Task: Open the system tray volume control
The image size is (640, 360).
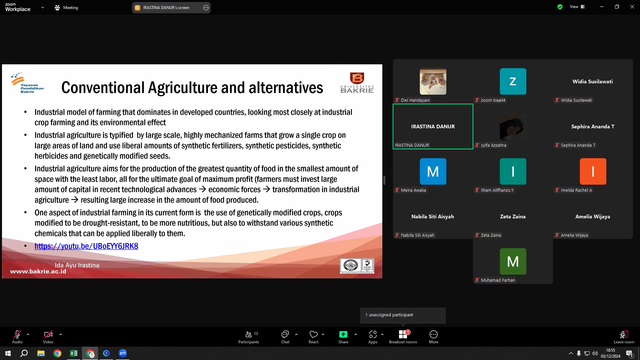Action: (595, 353)
